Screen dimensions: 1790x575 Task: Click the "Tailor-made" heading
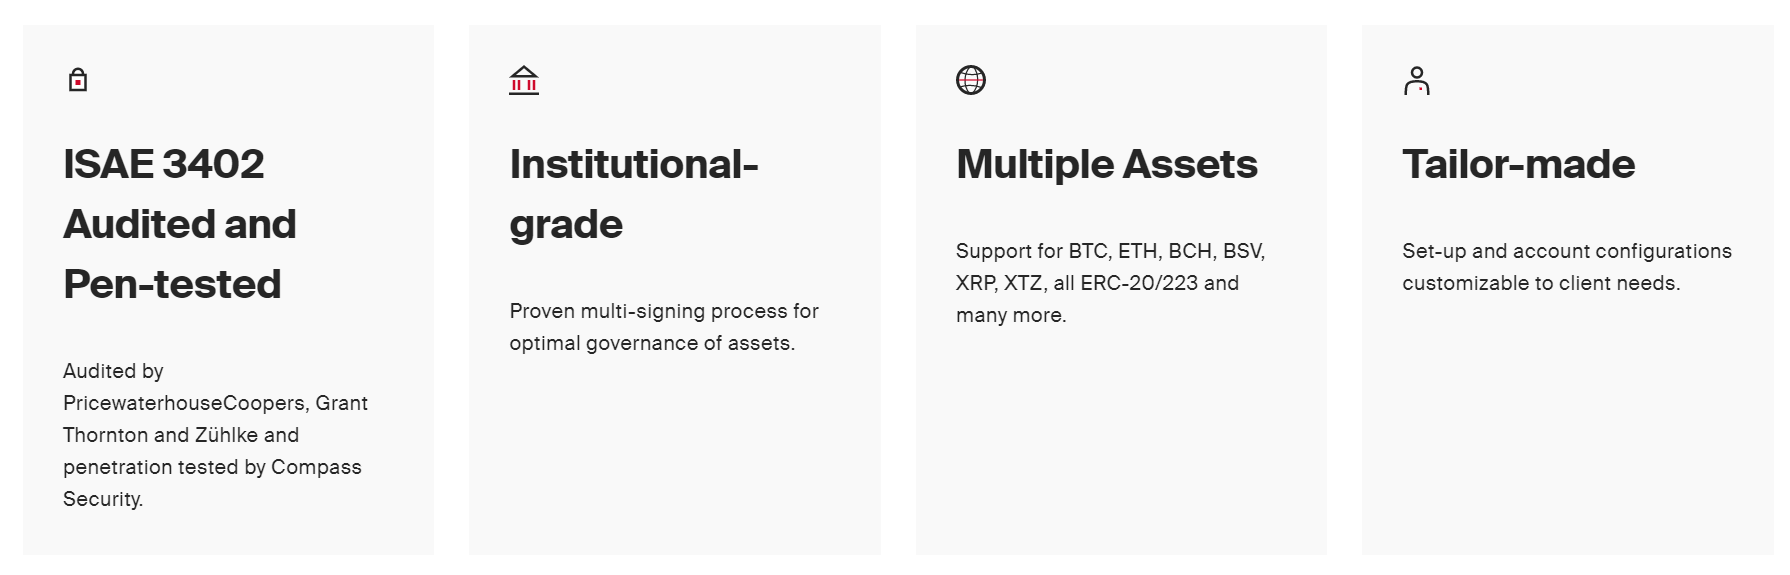click(1518, 164)
